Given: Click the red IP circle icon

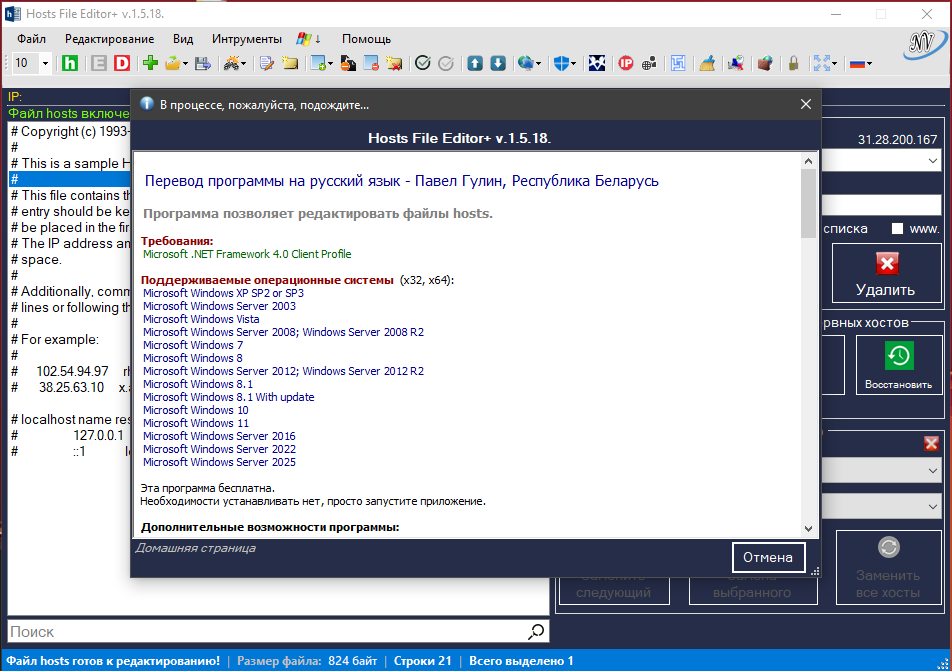Looking at the screenshot, I should point(625,63).
